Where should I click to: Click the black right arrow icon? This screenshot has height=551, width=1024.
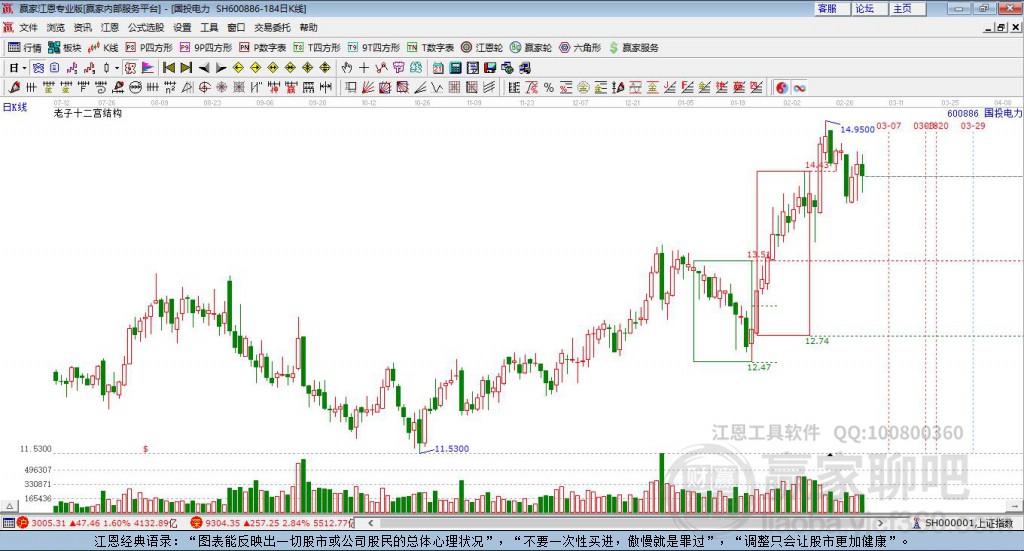point(221,68)
